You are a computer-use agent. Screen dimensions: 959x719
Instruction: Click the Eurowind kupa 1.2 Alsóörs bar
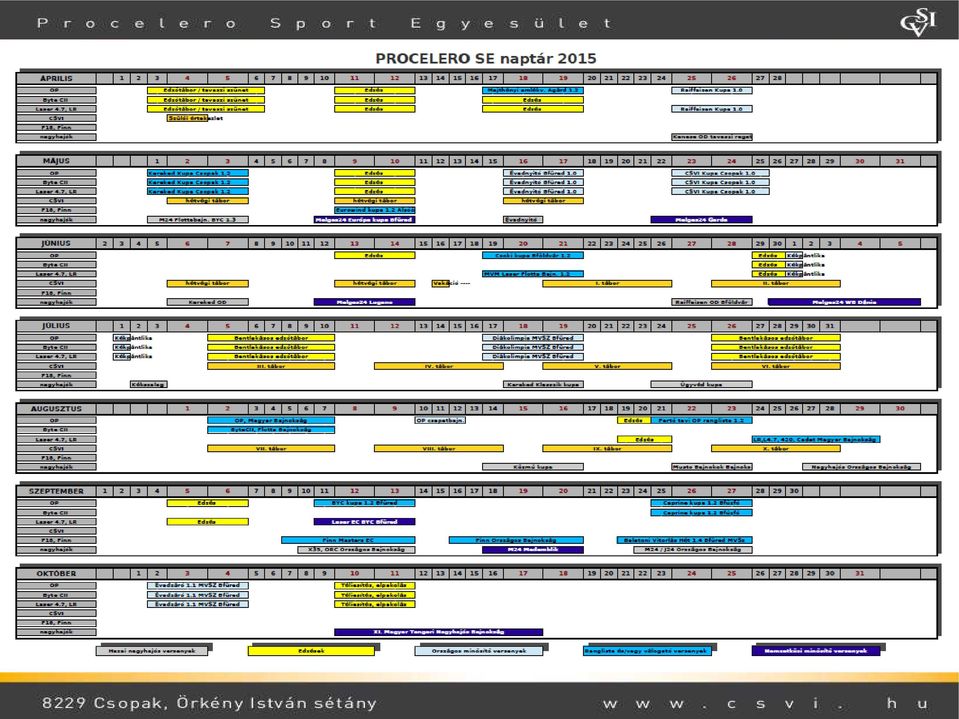pos(375,210)
